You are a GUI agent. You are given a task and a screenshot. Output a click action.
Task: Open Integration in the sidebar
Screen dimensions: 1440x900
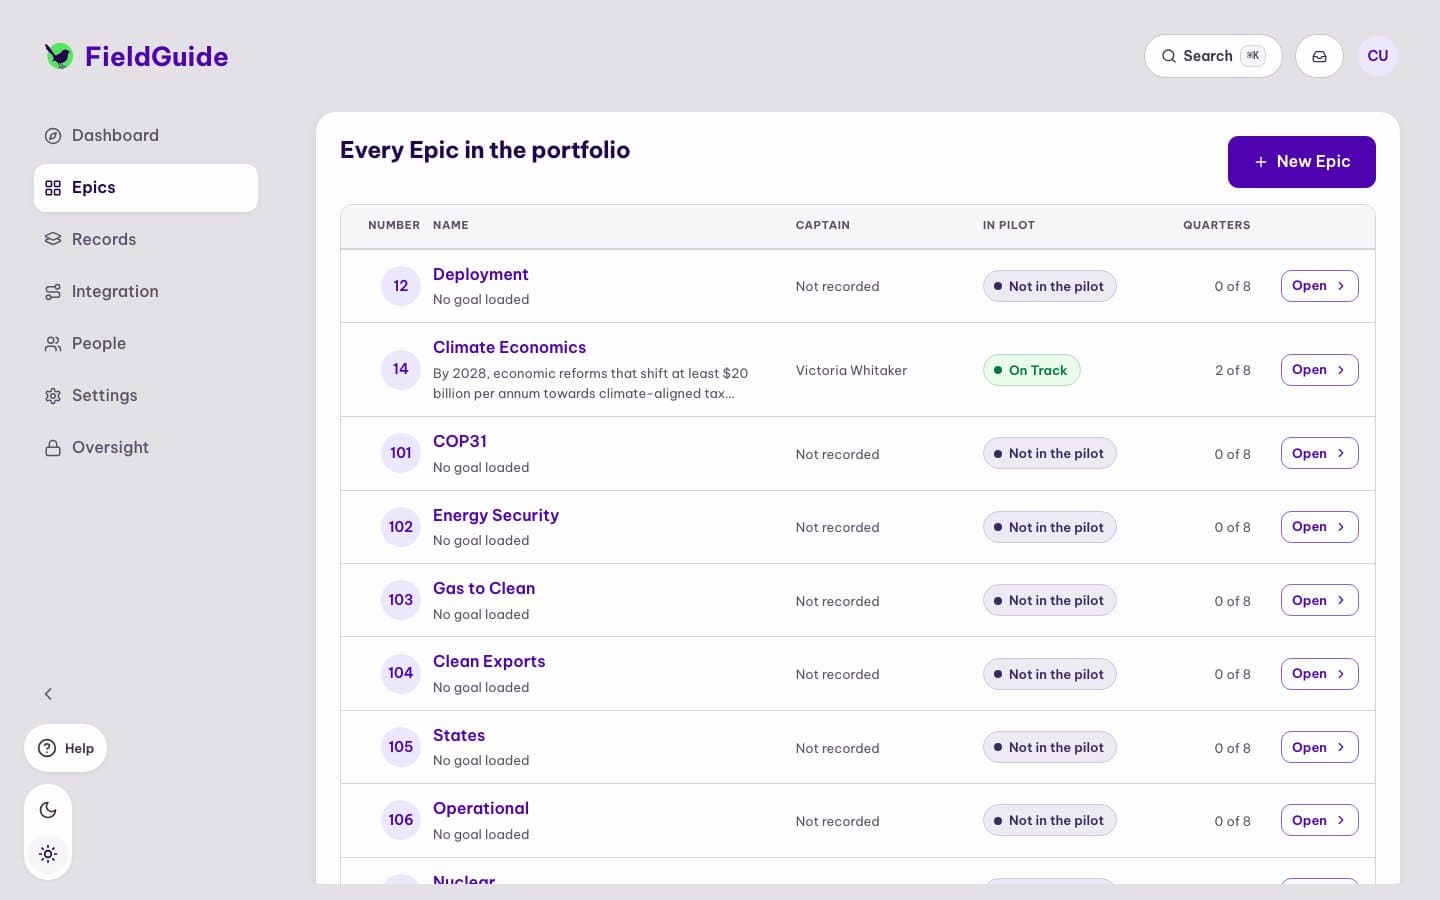coord(146,292)
